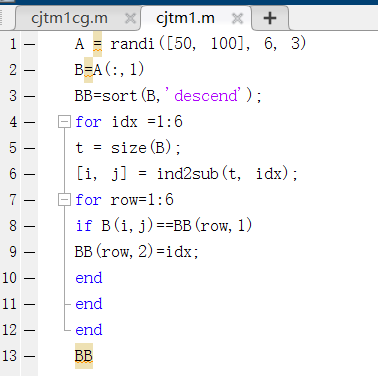Close the cjtm1.m tab
The image size is (378, 376).
click(237, 18)
